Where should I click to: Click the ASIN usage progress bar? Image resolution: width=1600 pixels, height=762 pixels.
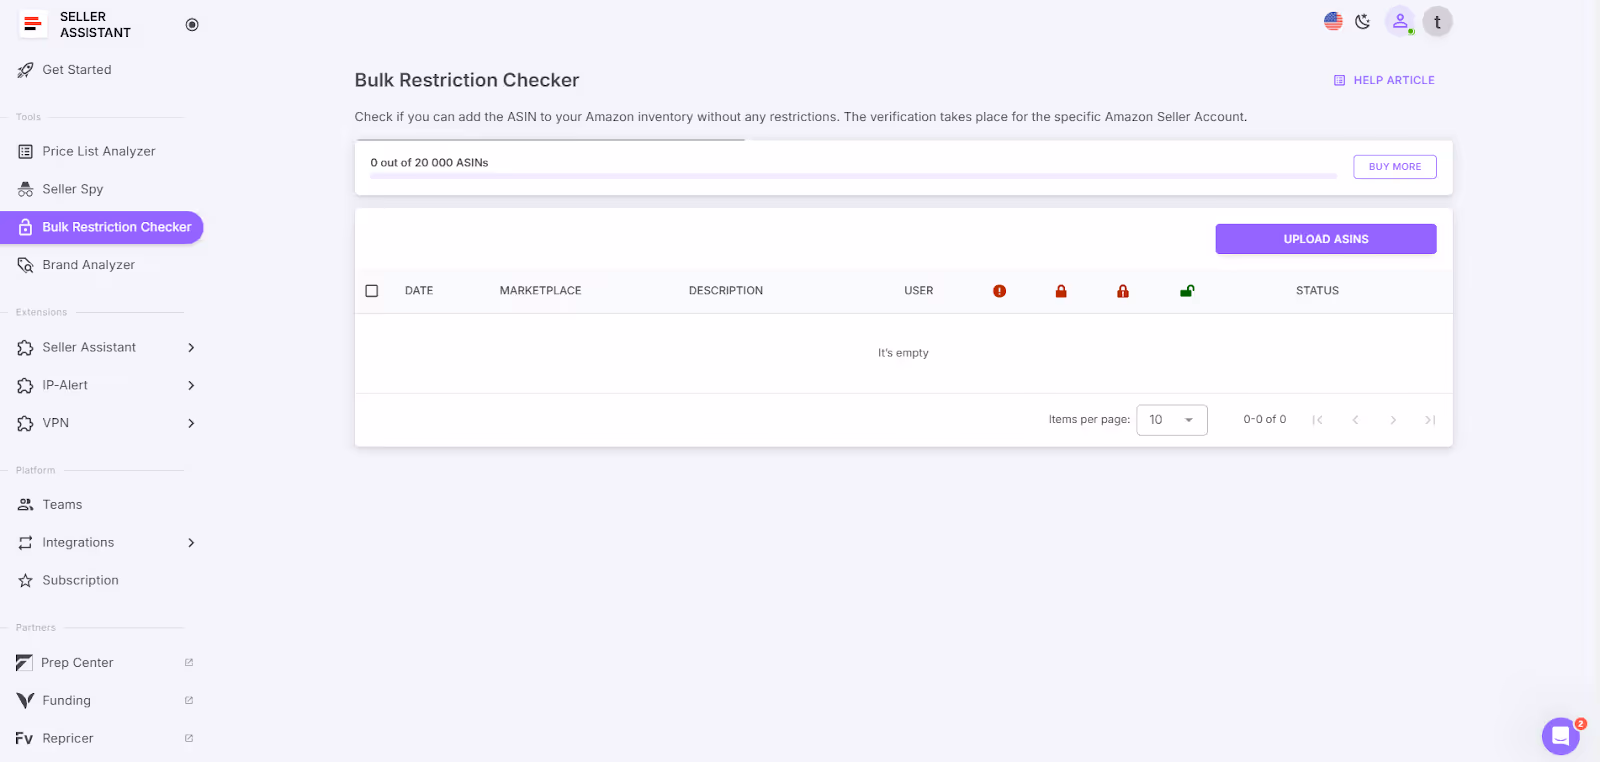[x=853, y=176]
